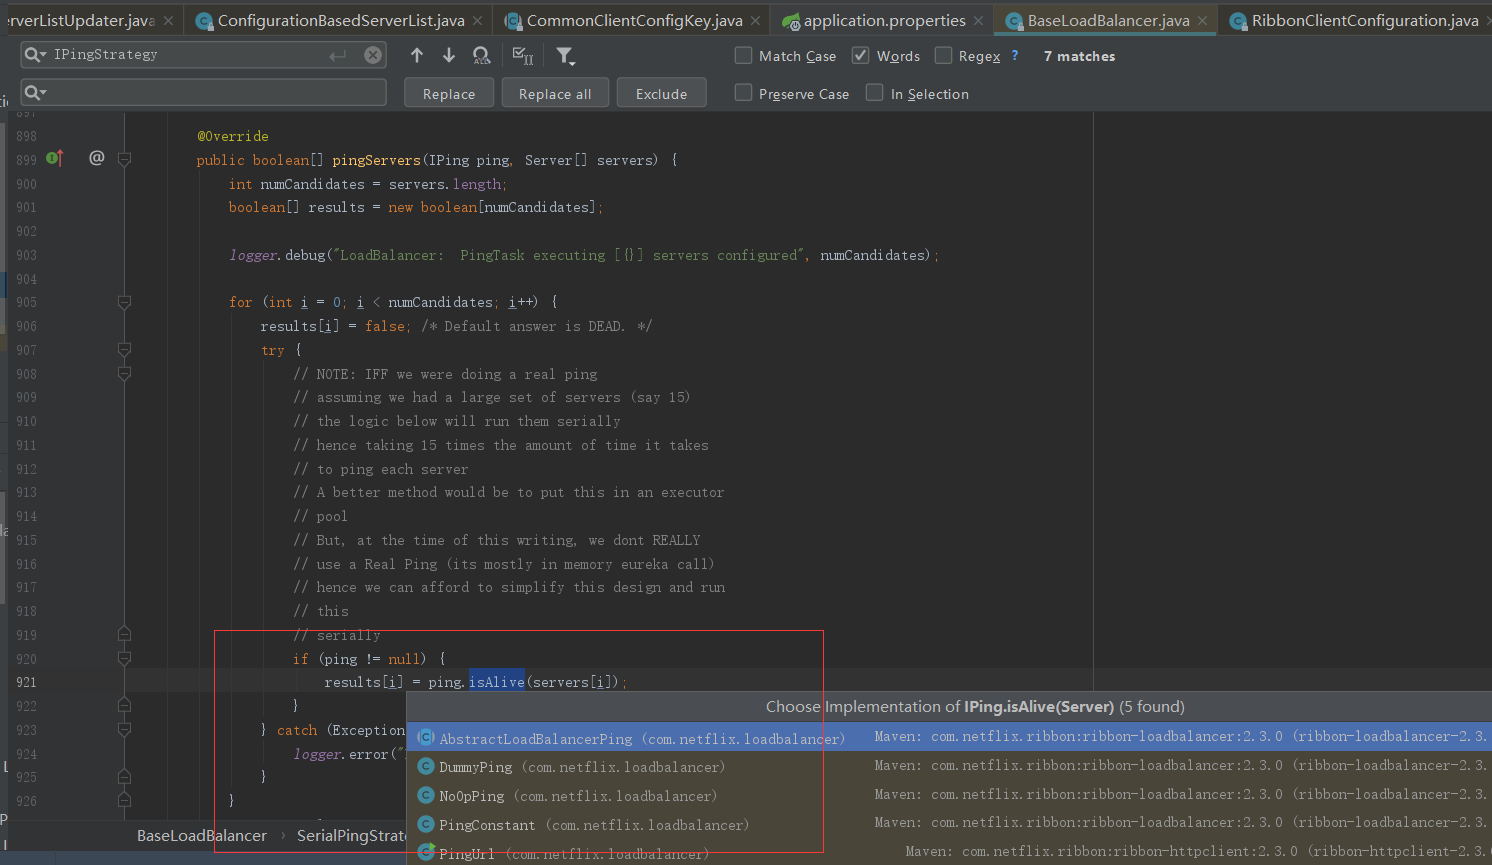Go to previous occurrence with up arrow
The image size is (1492, 865).
[417, 55]
